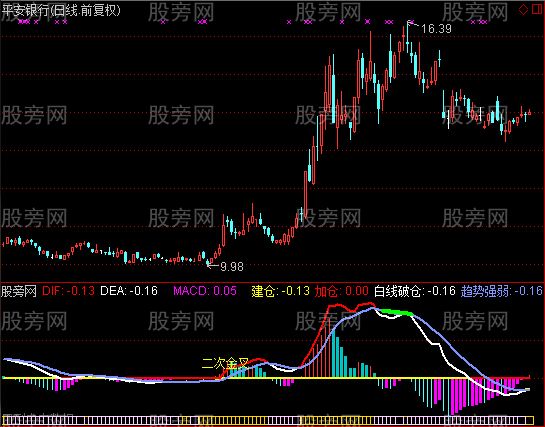This screenshot has width=545, height=427.
Task: Click the red split-panel square icon
Action: coord(537,9)
